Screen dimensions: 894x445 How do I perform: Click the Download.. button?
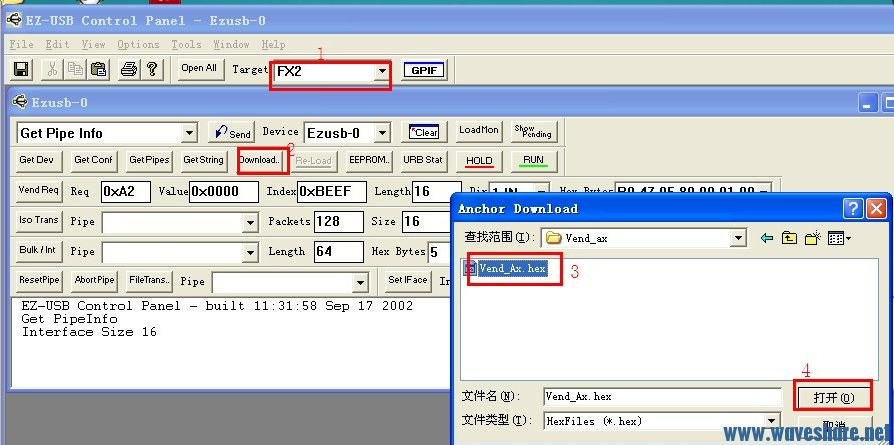pyautogui.click(x=260, y=161)
